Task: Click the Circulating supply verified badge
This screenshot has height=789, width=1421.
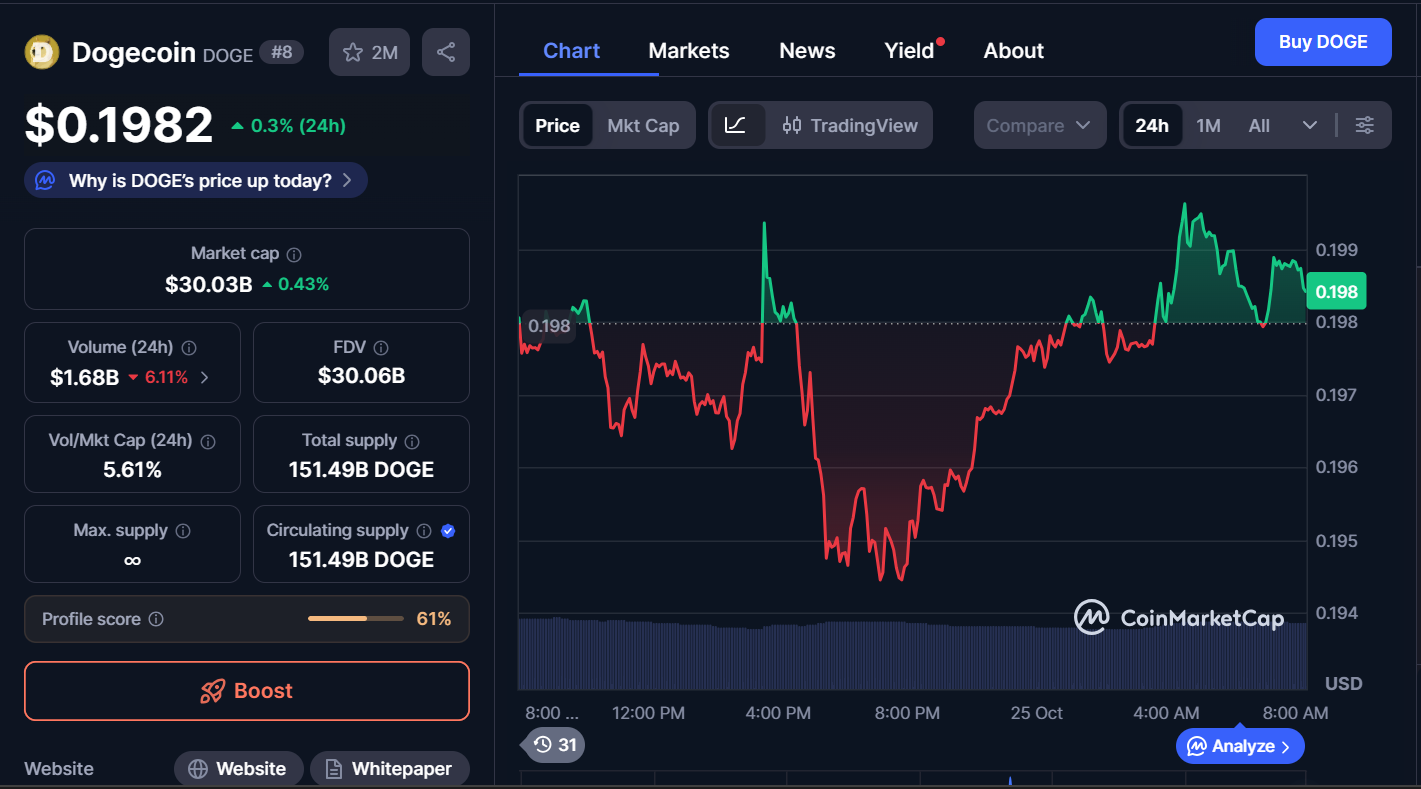Action: [448, 531]
